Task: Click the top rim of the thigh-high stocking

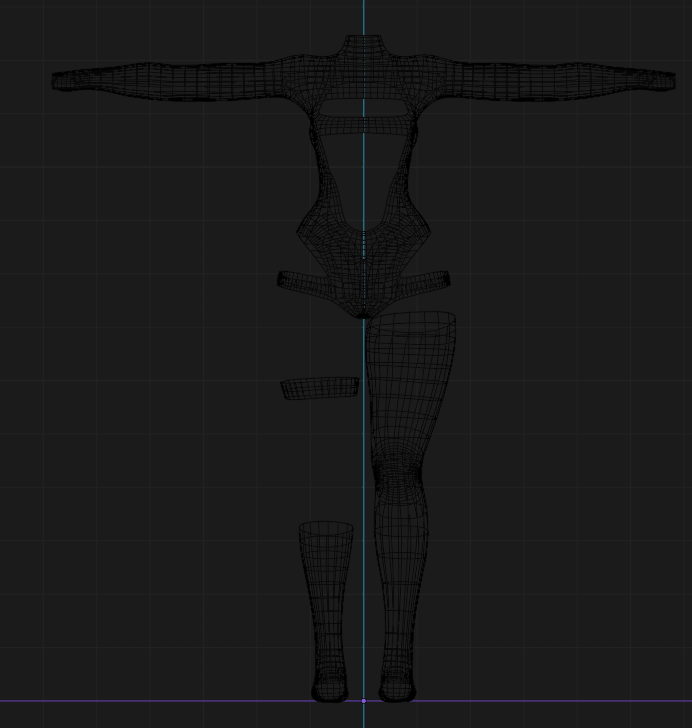Action: (x=410, y=321)
